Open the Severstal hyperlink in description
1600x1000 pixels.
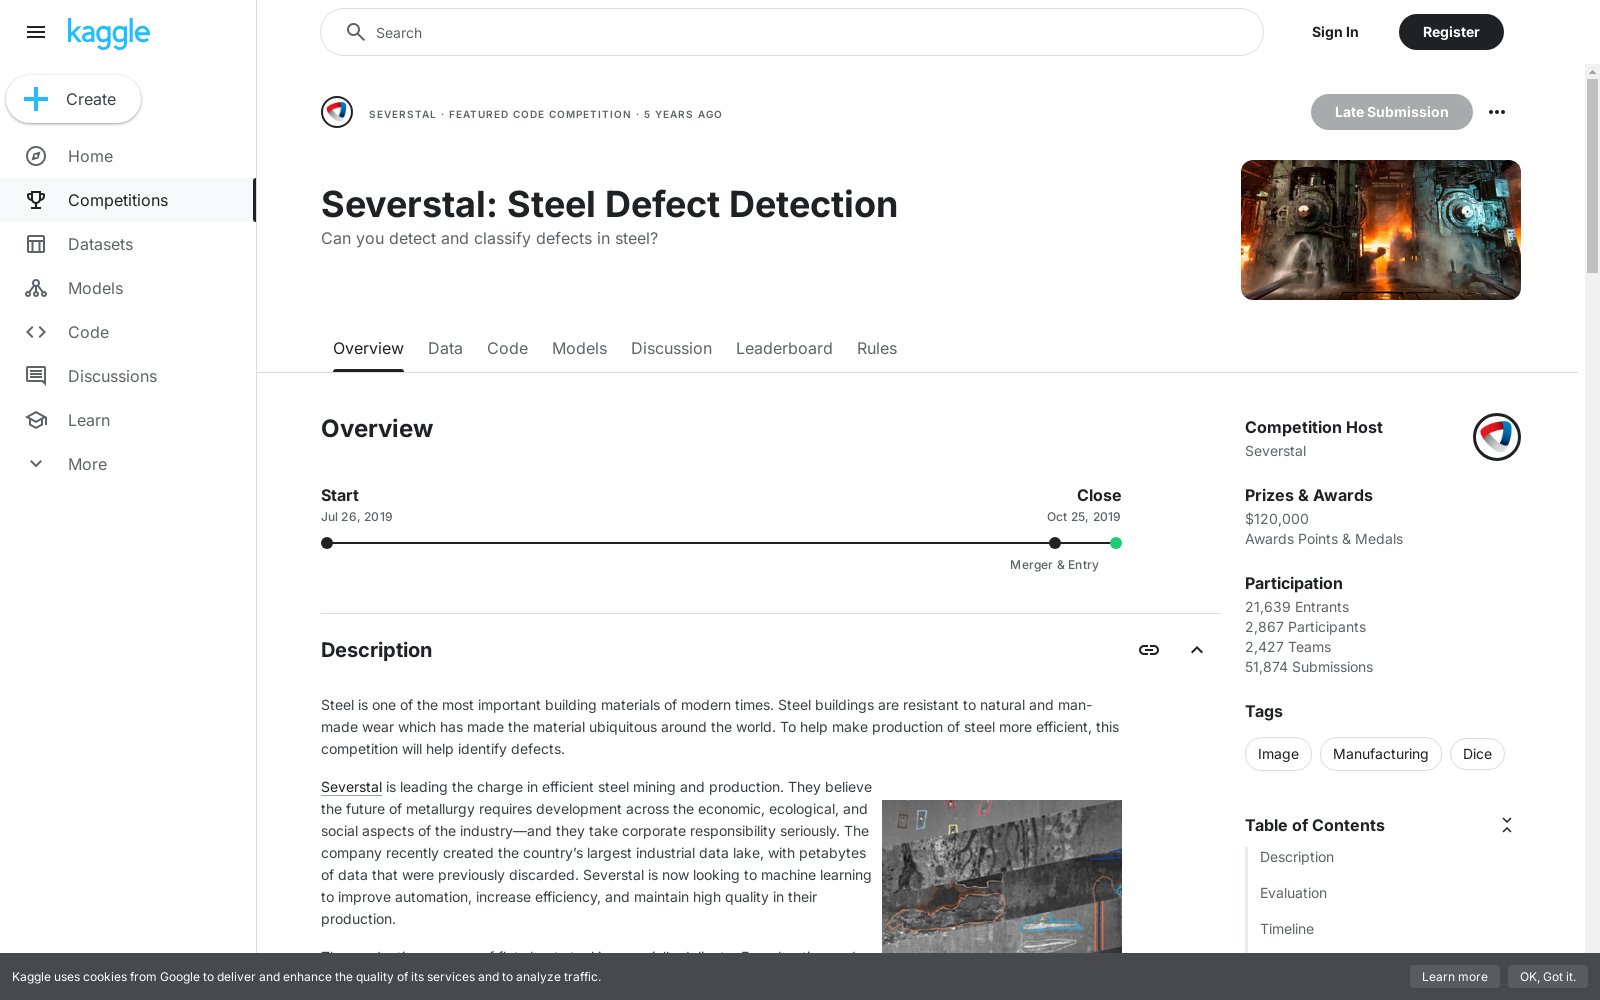351,787
